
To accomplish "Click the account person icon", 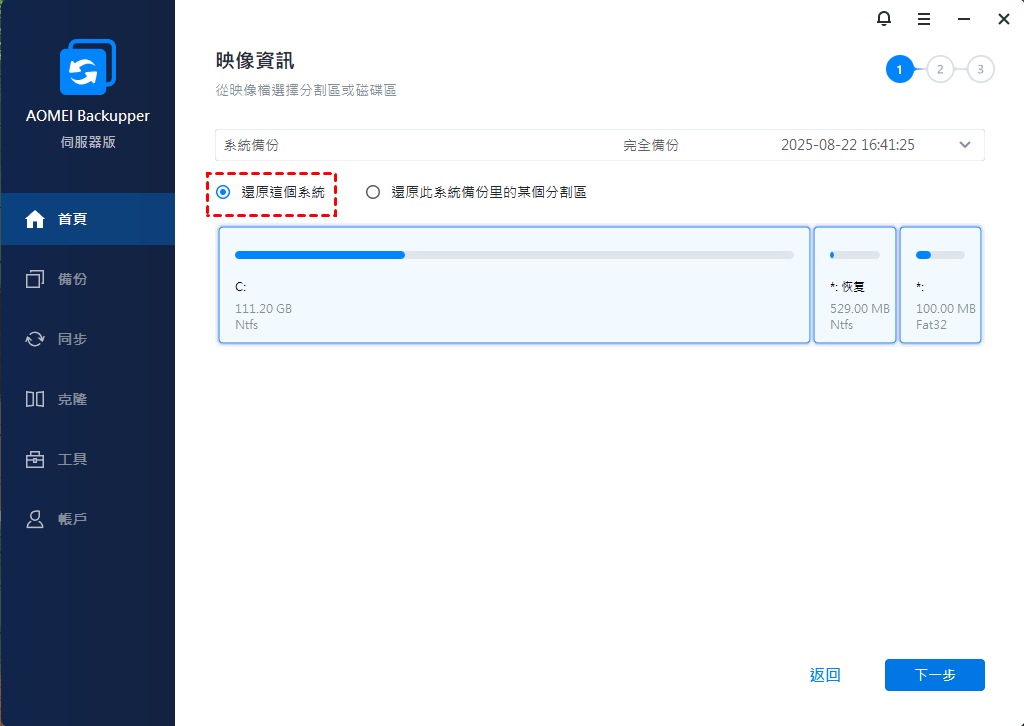I will [35, 519].
